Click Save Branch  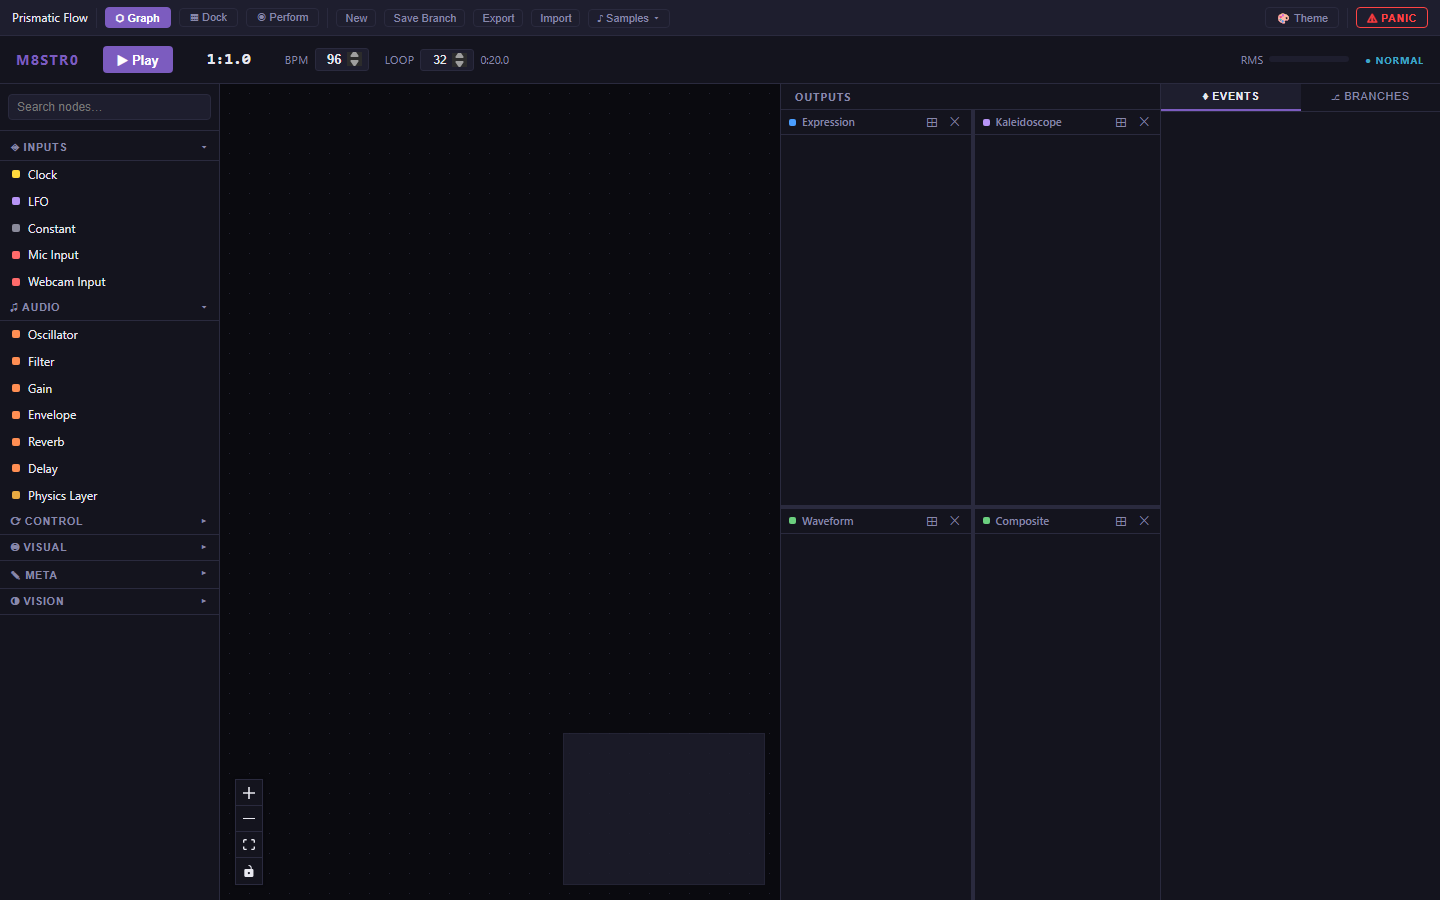[425, 18]
